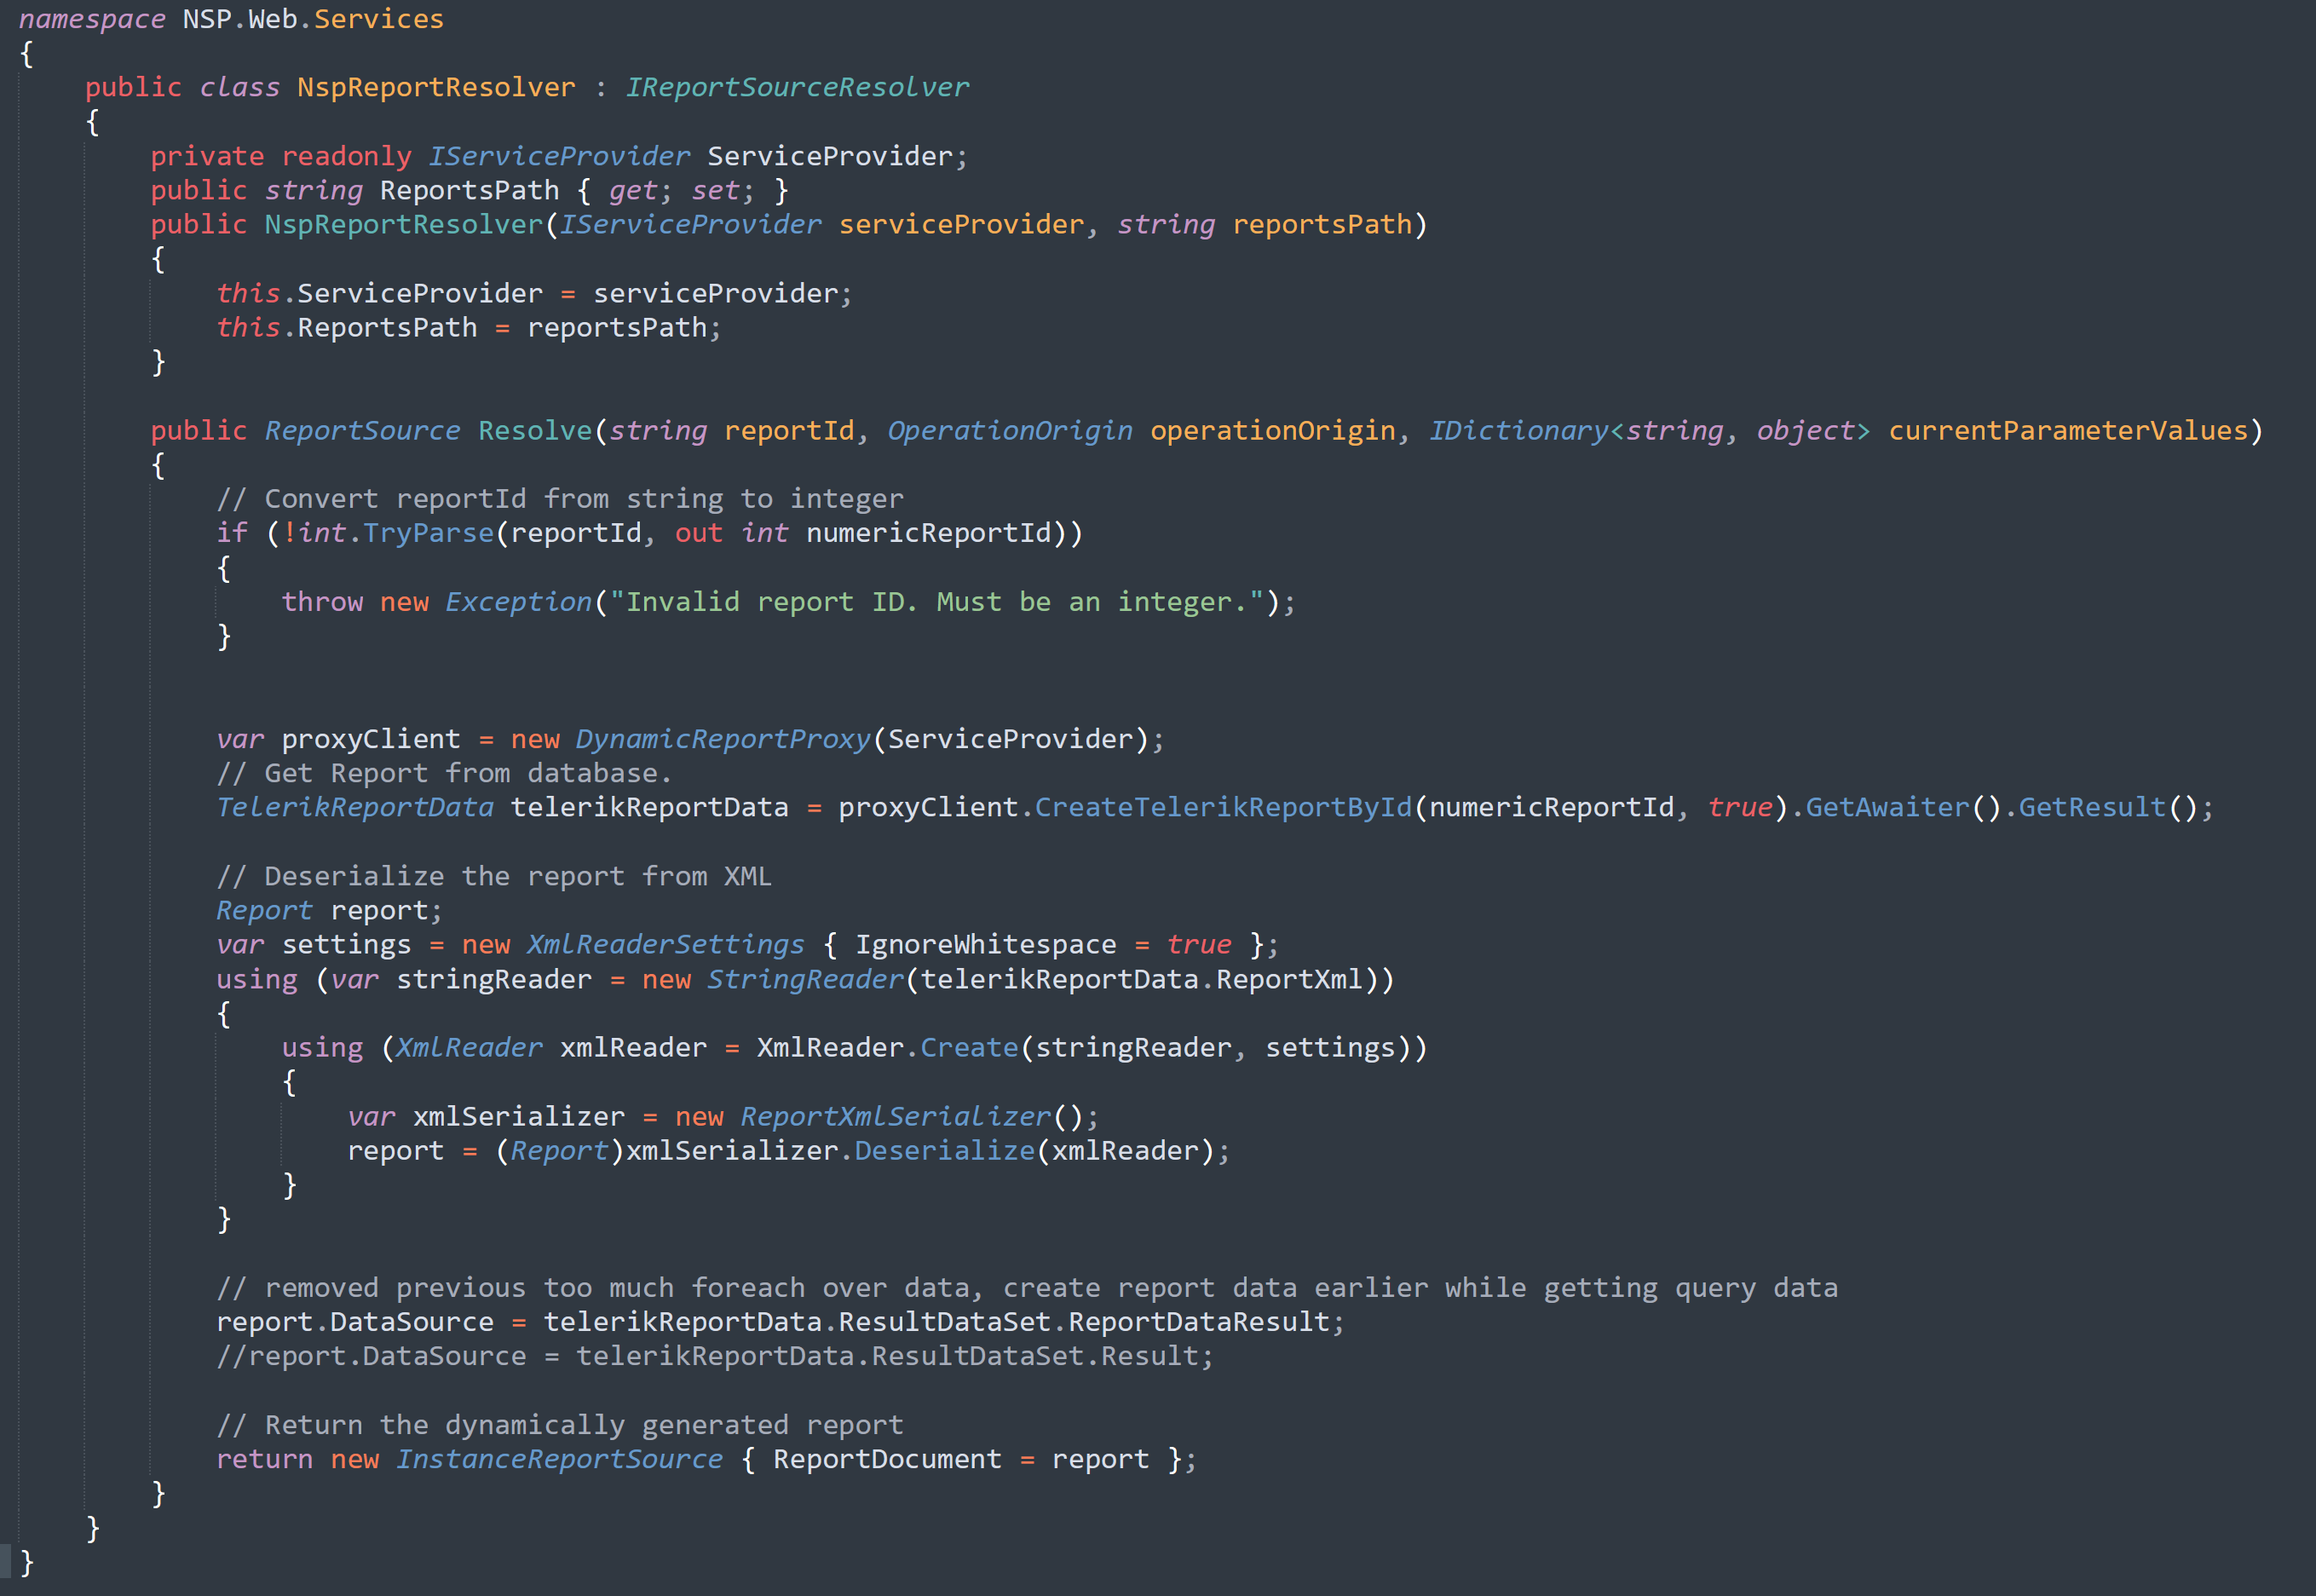This screenshot has height=1596, width=2316.
Task: Click the ReportDataResult property access
Action: (x=1199, y=1322)
